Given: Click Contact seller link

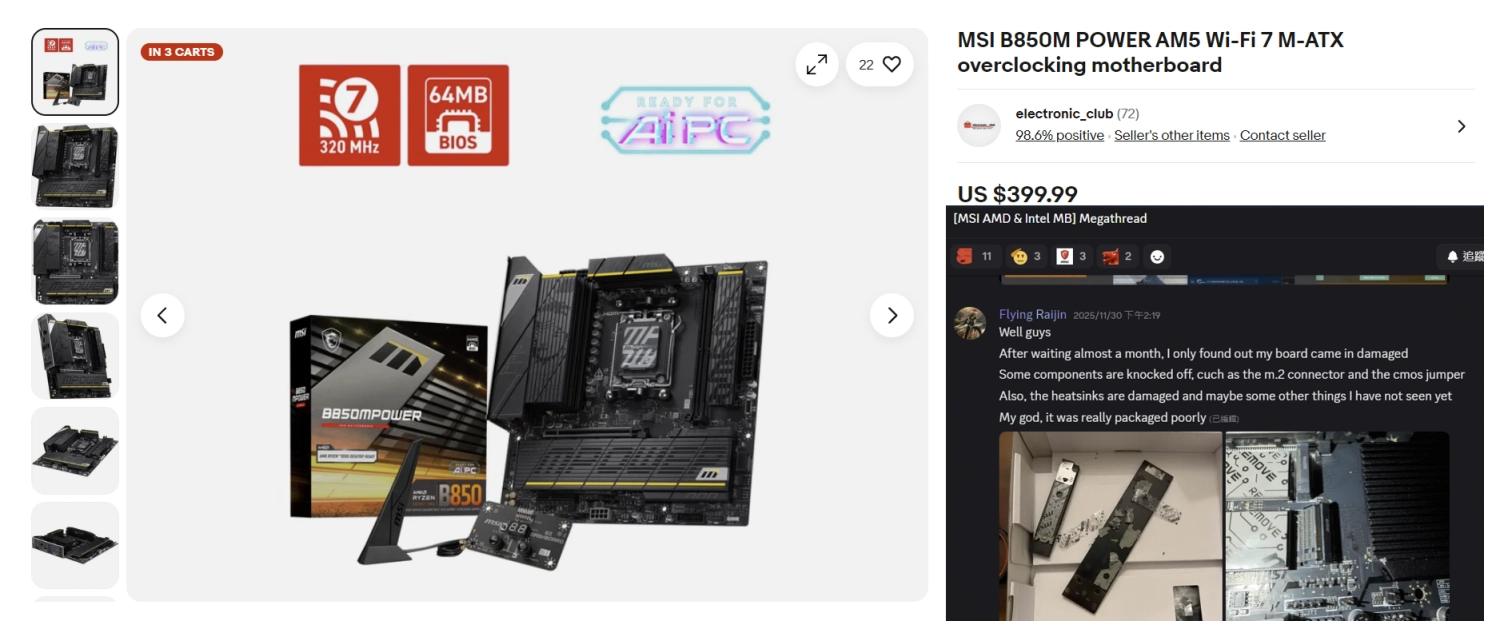Looking at the screenshot, I should 1283,135.
